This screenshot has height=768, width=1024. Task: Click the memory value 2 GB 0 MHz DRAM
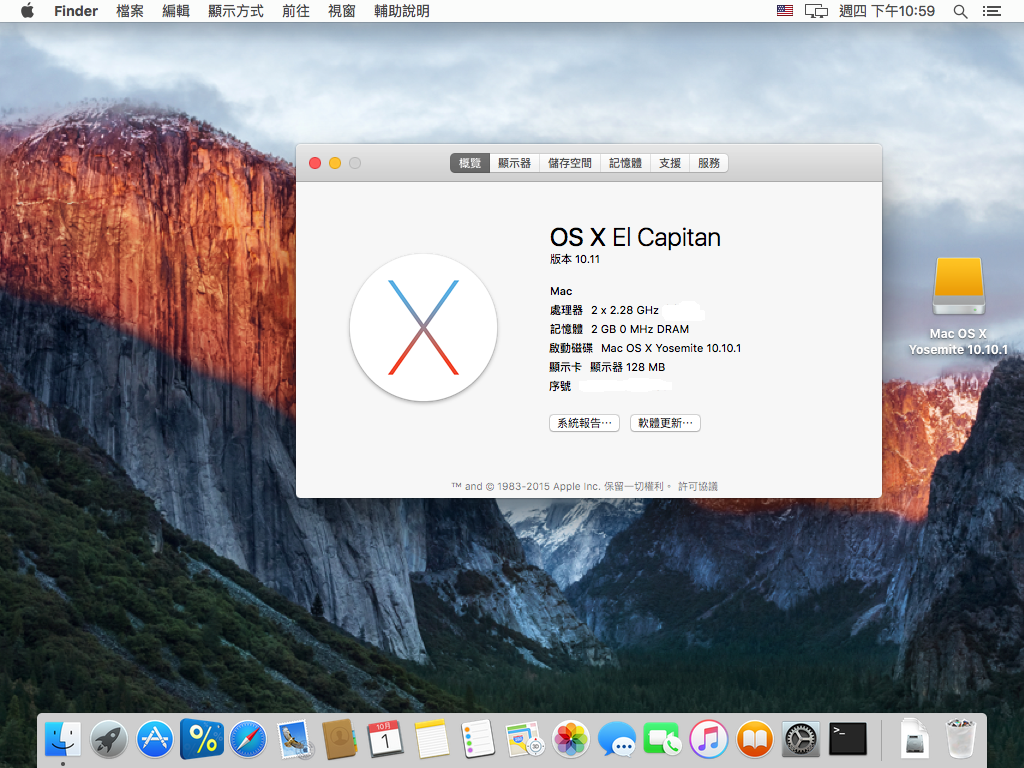(x=640, y=329)
